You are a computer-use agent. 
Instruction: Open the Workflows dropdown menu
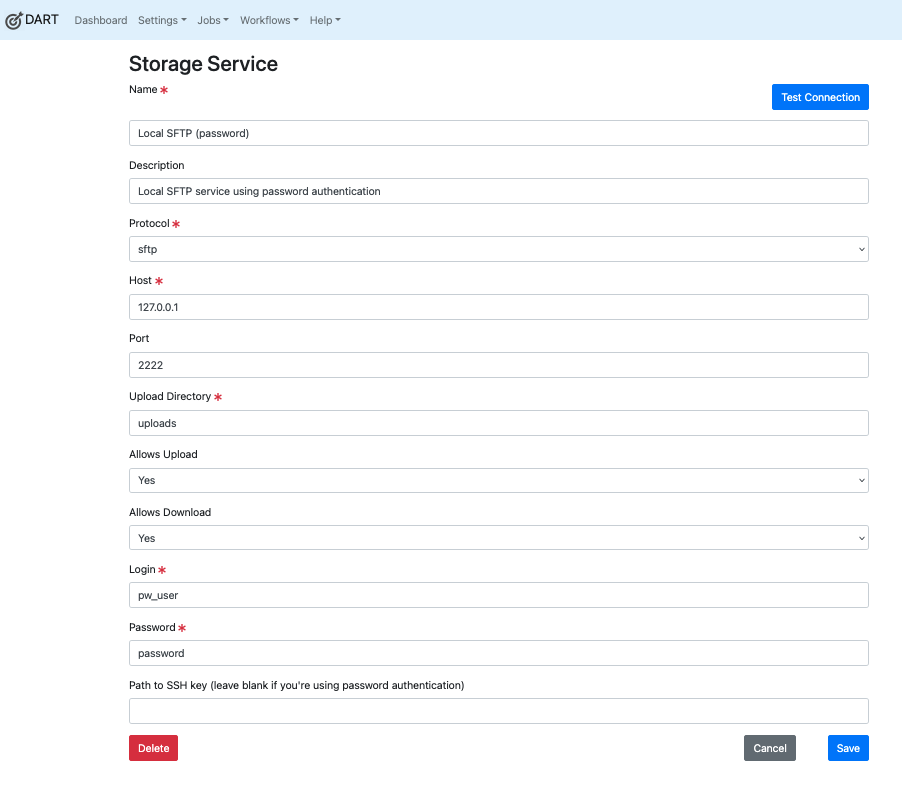[268, 20]
